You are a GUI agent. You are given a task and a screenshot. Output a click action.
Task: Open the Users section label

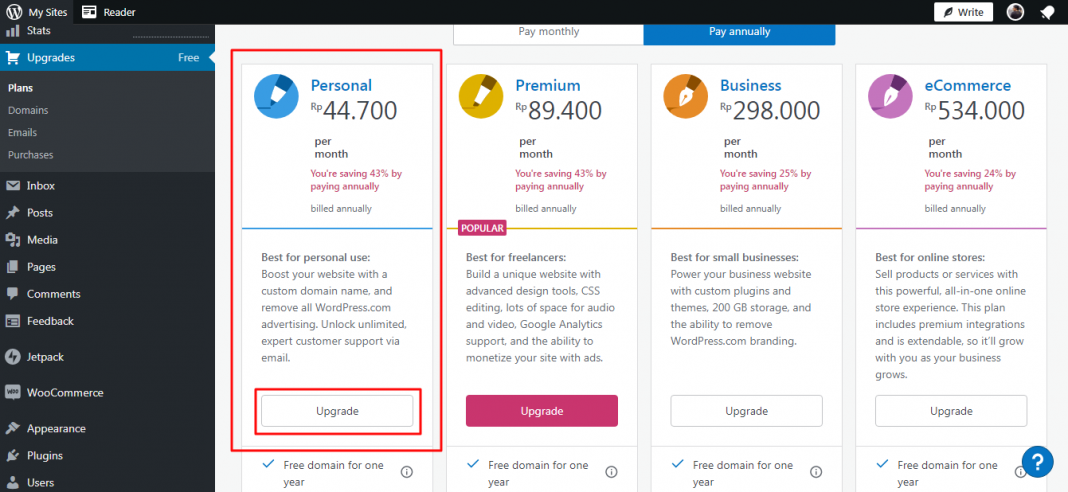[41, 482]
